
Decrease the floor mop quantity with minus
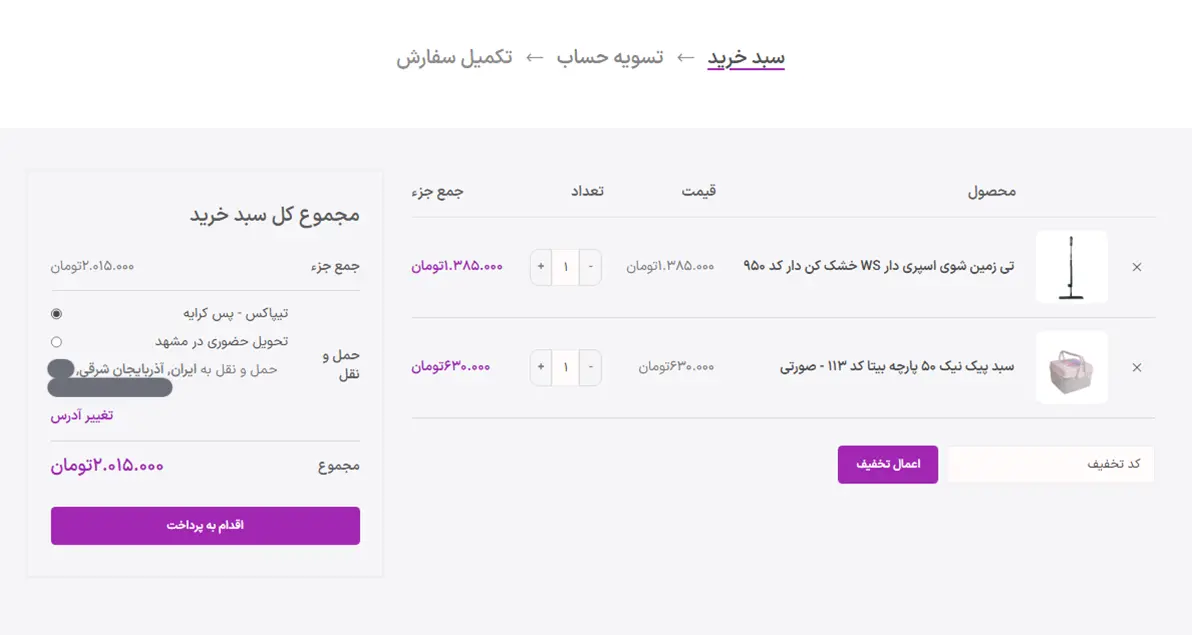[x=590, y=267]
